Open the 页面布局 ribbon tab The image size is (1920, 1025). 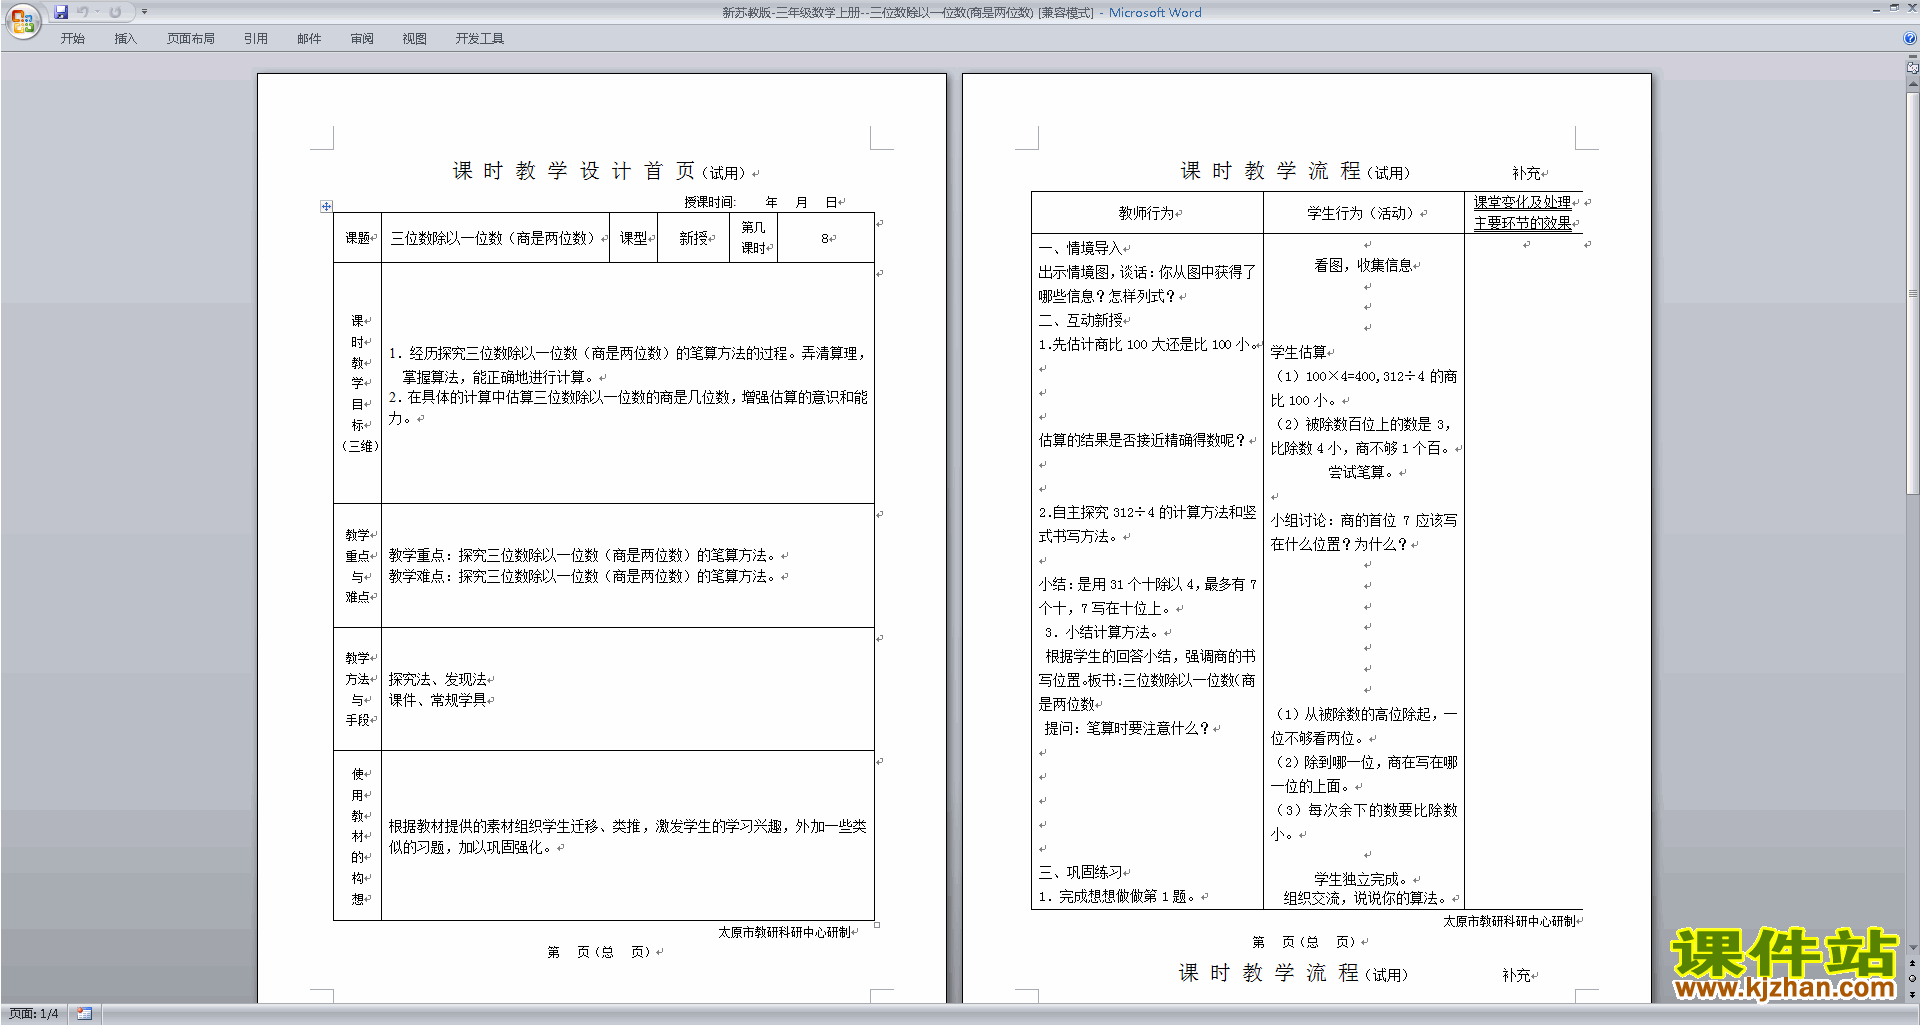coord(191,39)
